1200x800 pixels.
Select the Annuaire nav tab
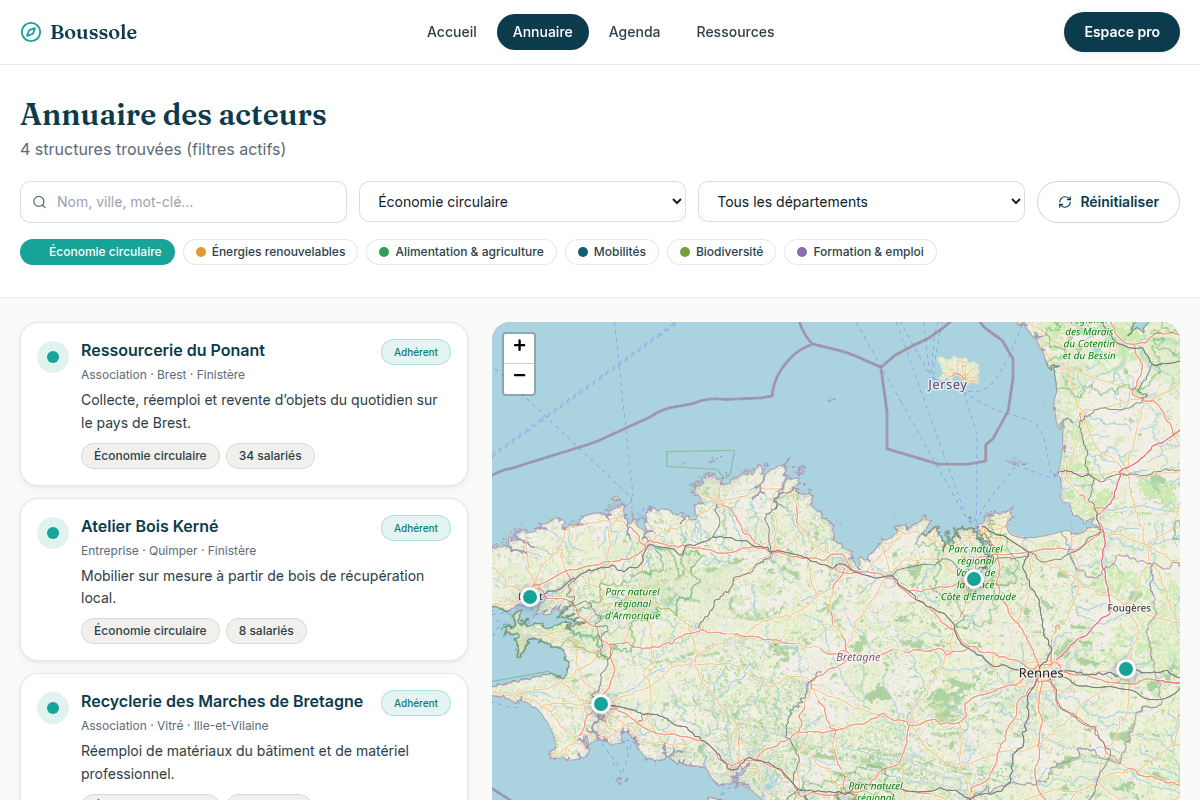coord(543,32)
